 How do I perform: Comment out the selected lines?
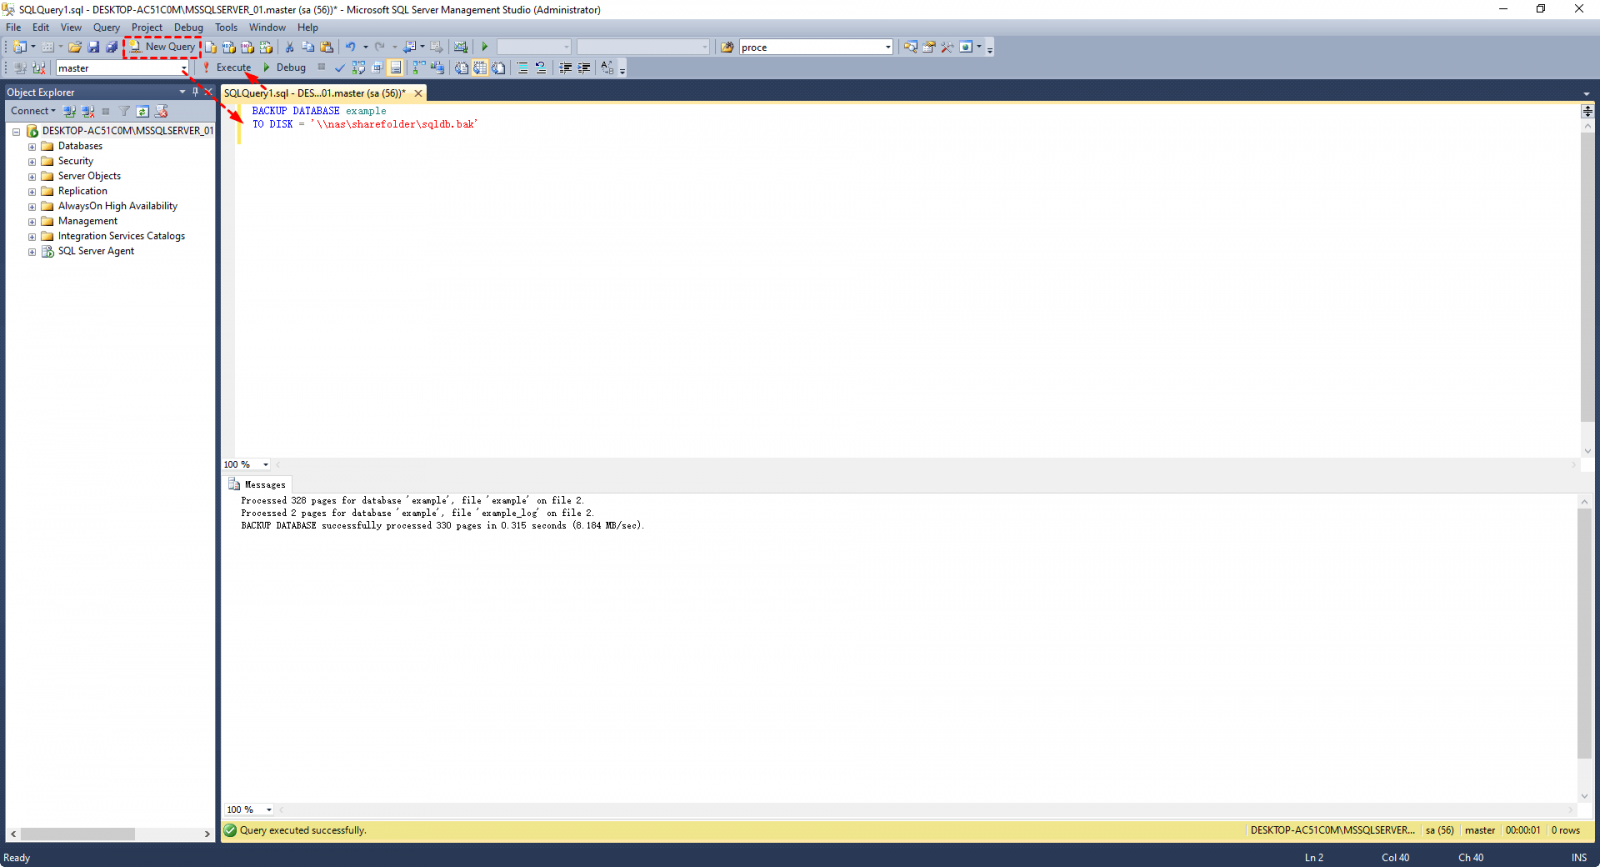point(522,68)
